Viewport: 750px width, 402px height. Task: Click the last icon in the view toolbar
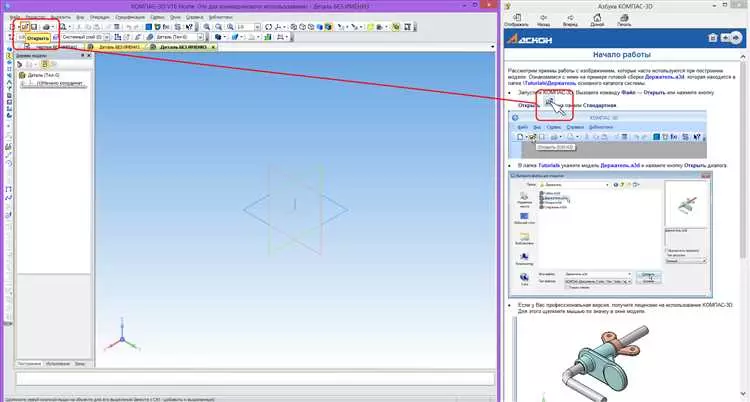[408, 27]
